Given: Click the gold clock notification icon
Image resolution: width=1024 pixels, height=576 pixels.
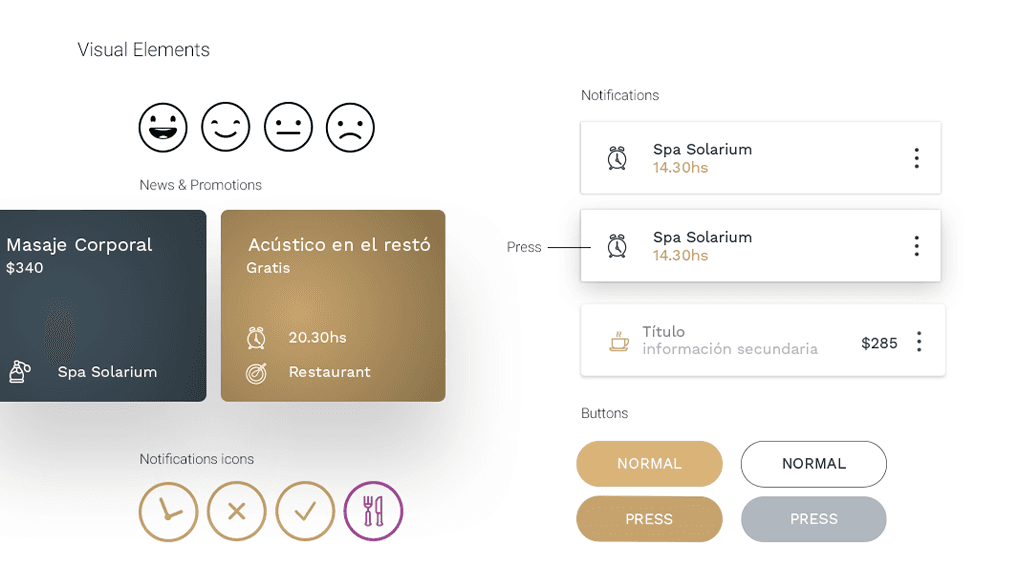Looking at the screenshot, I should tap(168, 511).
